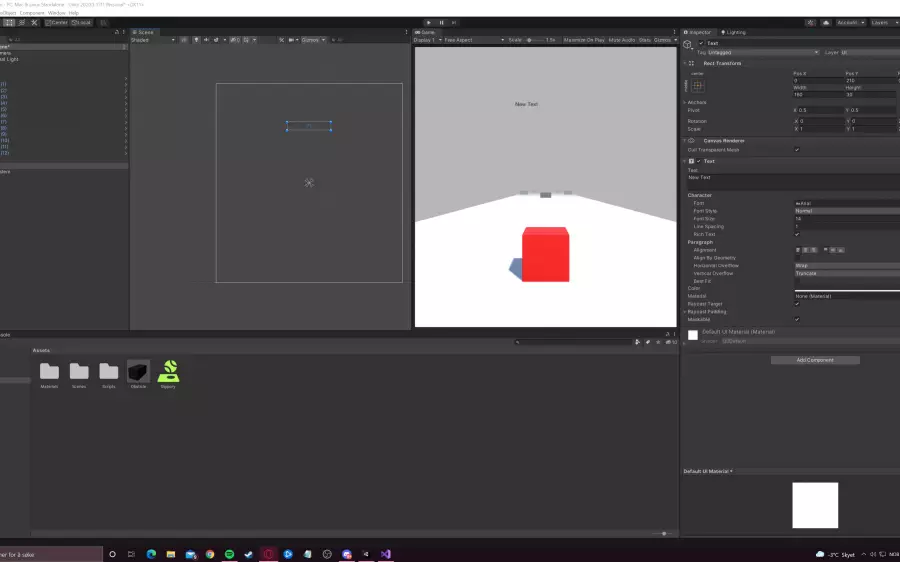Toggle the Rich Text checkbox
This screenshot has height=562, width=900.
coord(797,234)
